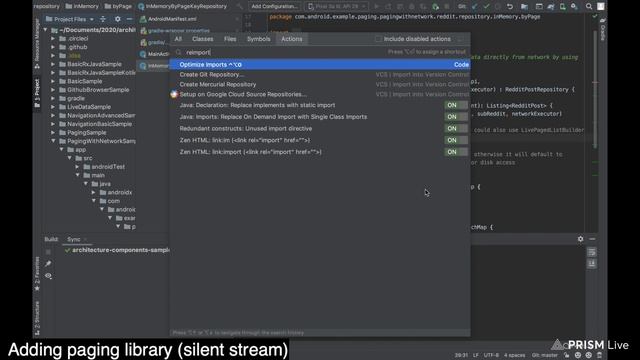
Task: Click Git: master branch in status bar
Action: point(544,355)
